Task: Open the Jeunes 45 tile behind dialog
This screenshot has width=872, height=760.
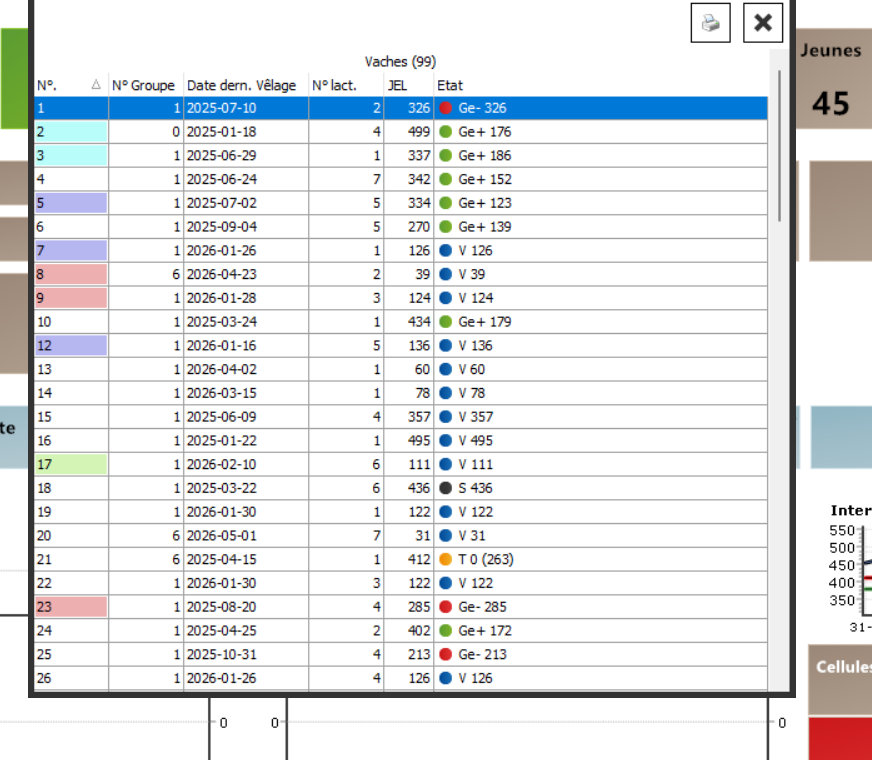Action: (x=834, y=79)
